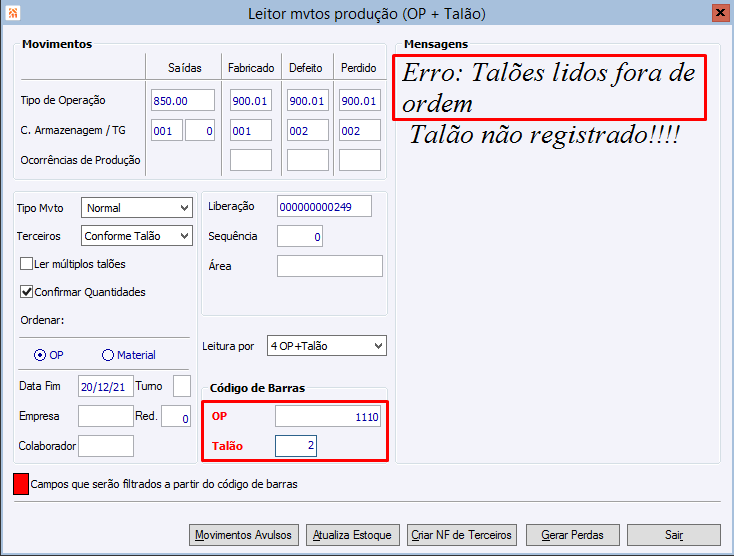Click the Perdido C. Armazenagem field 002
Image resolution: width=734 pixels, height=556 pixels.
pos(360,130)
